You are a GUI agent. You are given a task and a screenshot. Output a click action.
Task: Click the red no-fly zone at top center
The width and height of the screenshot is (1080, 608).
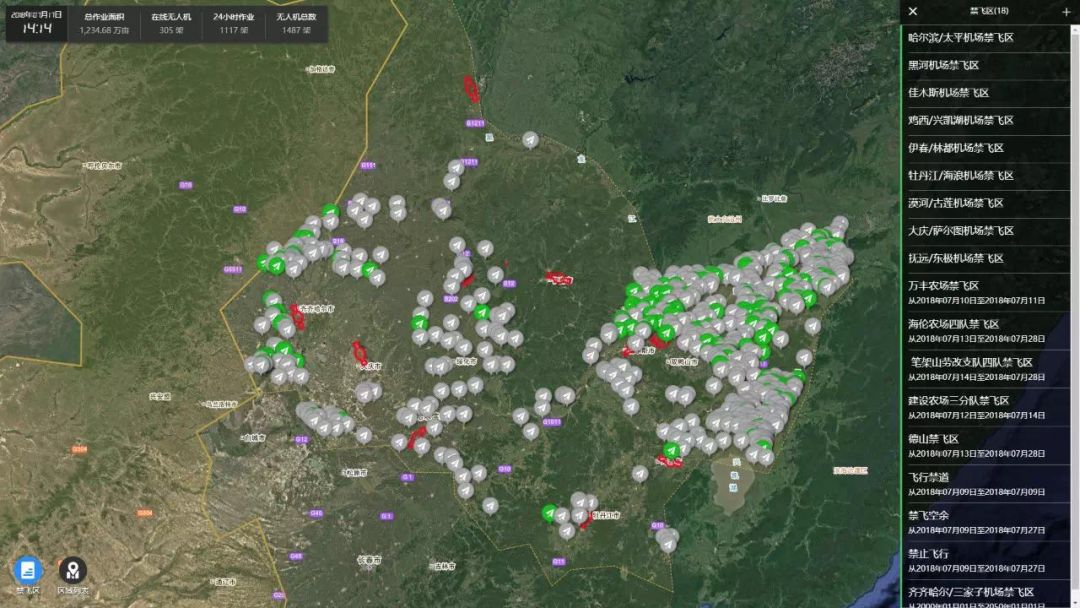(x=470, y=89)
